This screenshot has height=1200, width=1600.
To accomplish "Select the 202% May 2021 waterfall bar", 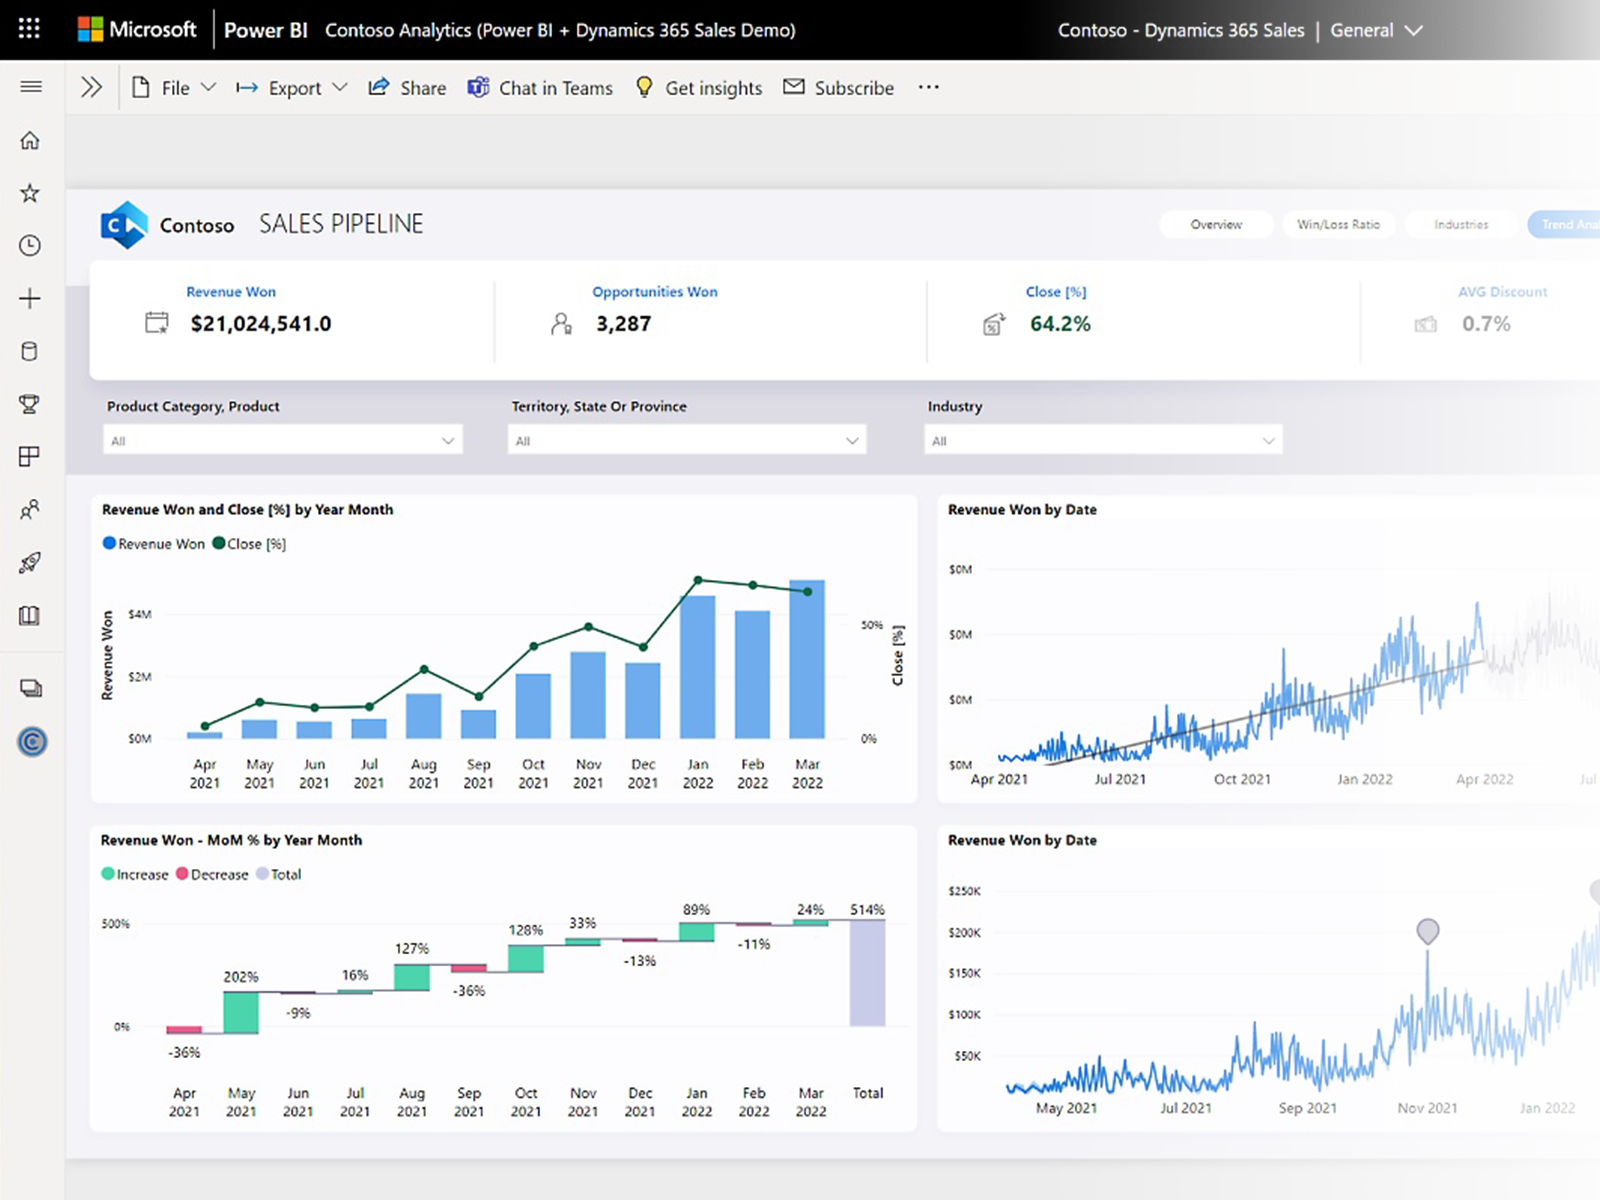I will click(241, 1012).
